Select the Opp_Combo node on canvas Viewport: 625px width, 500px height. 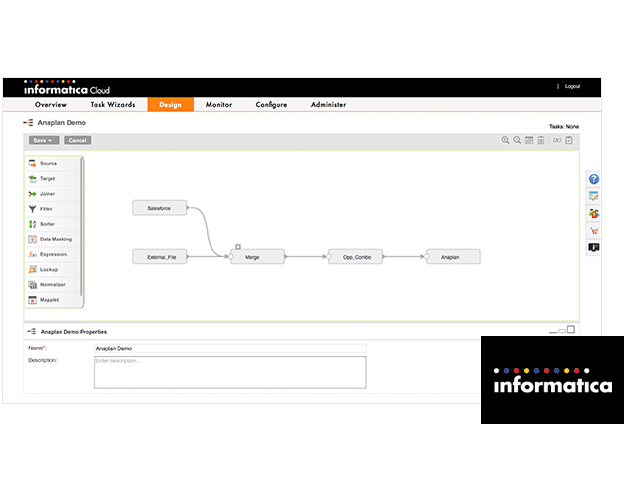356,257
